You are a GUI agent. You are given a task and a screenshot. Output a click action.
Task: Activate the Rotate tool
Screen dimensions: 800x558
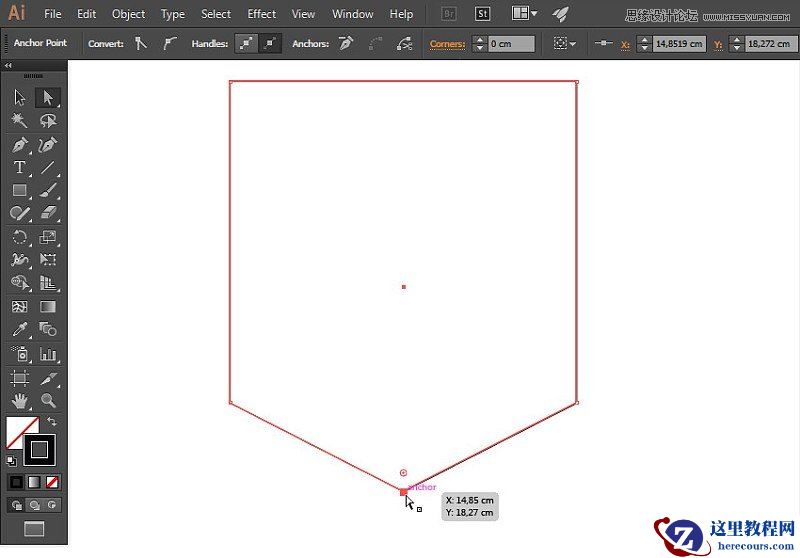[19, 237]
